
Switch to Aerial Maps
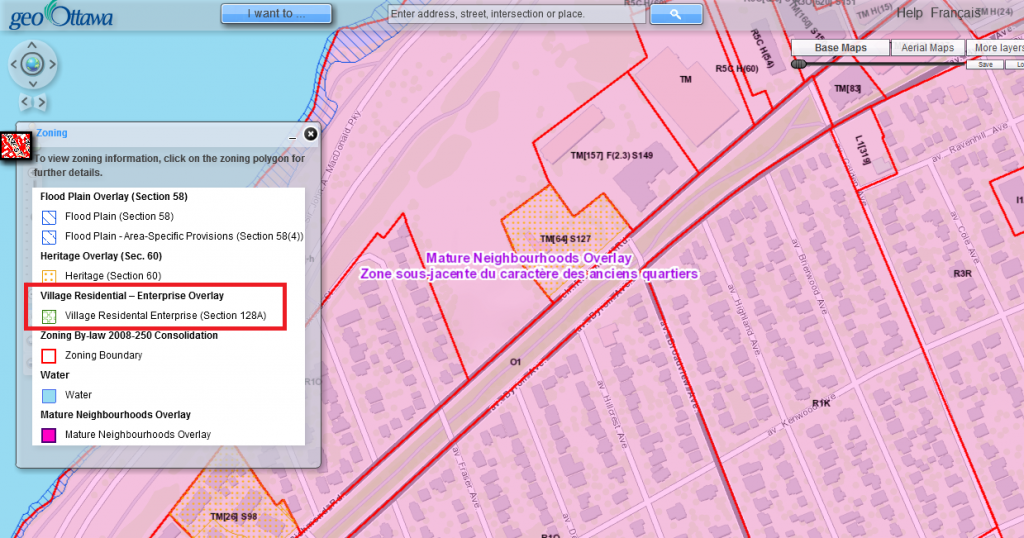[x=928, y=48]
